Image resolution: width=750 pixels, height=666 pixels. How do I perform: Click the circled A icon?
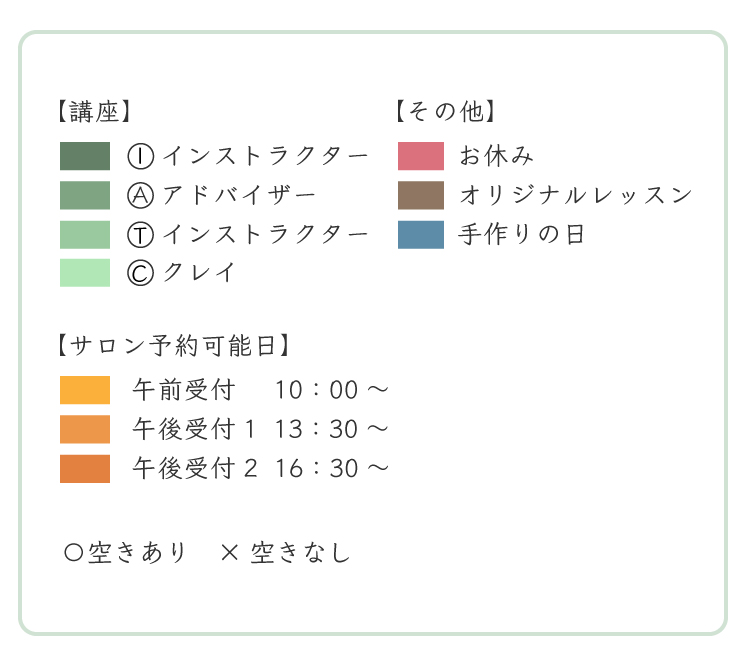(x=141, y=196)
